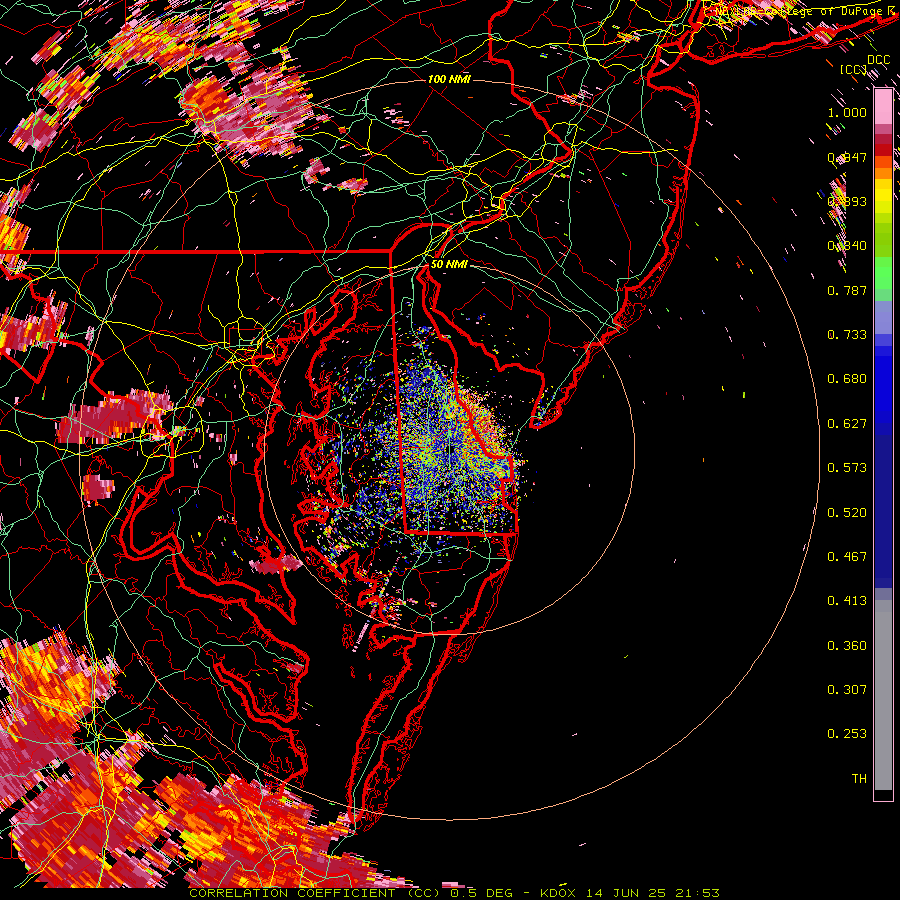Click the [CC] units label
Screen dimensions: 900x900
pos(854,70)
